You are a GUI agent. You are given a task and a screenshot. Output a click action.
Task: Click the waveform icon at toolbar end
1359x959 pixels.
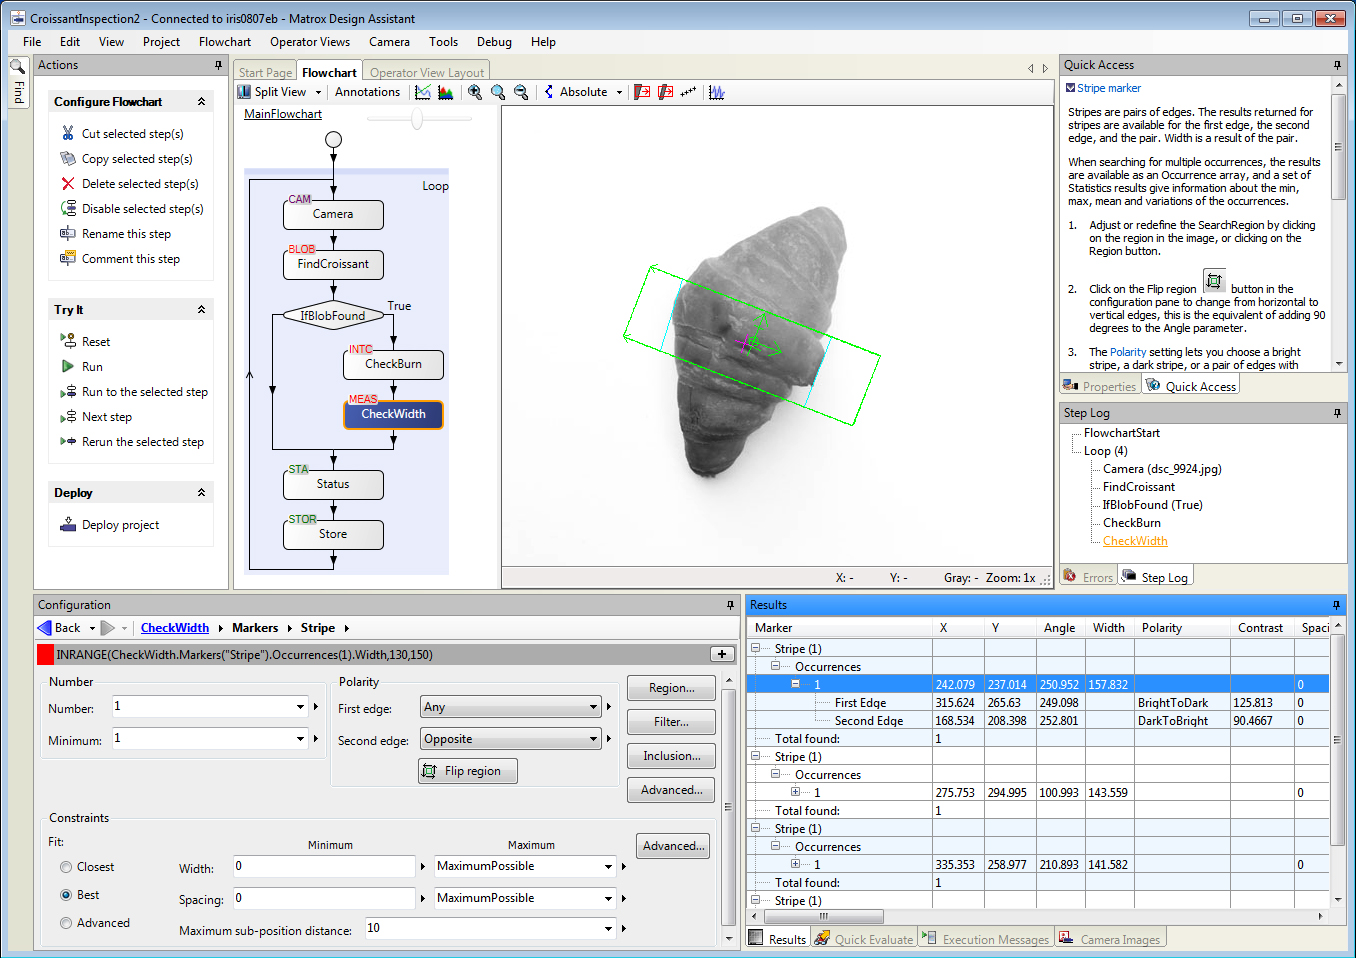(716, 92)
